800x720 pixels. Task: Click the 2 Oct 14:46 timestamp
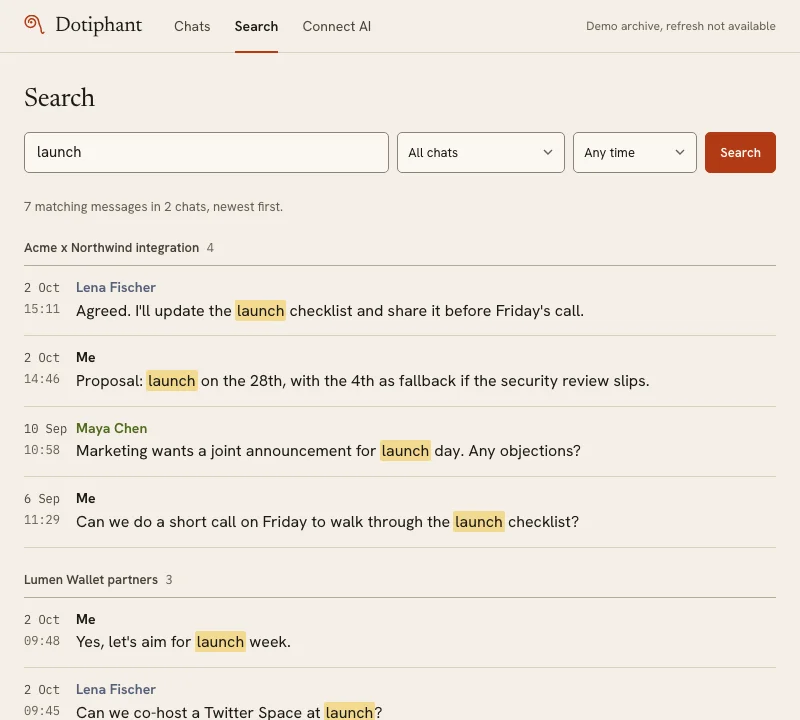[42, 368]
